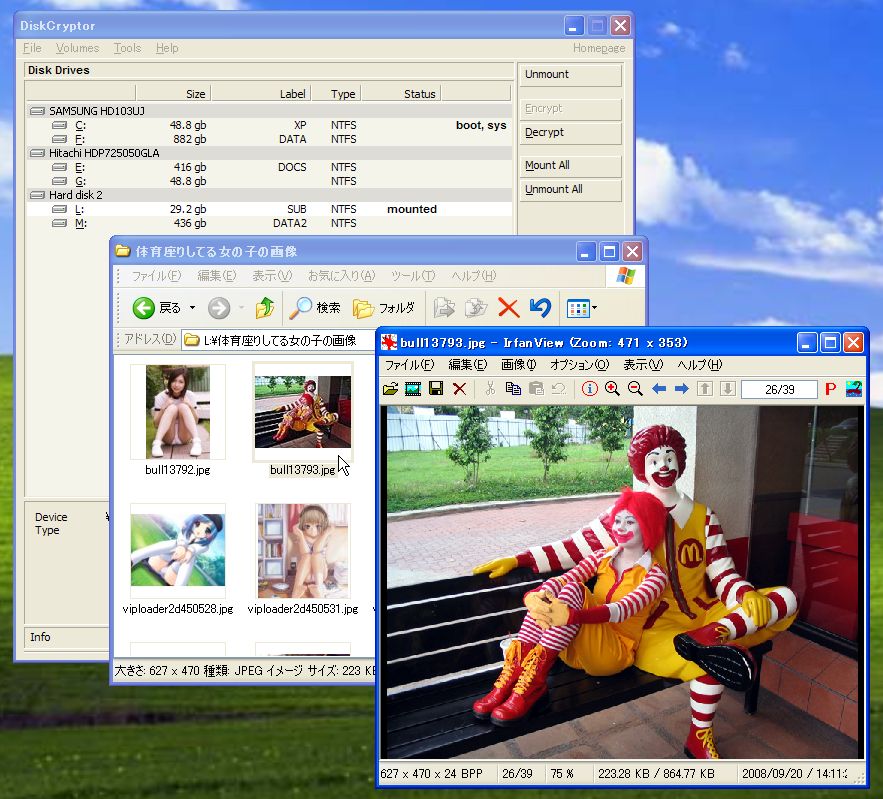Click Mount All in DiskCryptor
Viewport: 883px width, 799px height.
[x=570, y=166]
